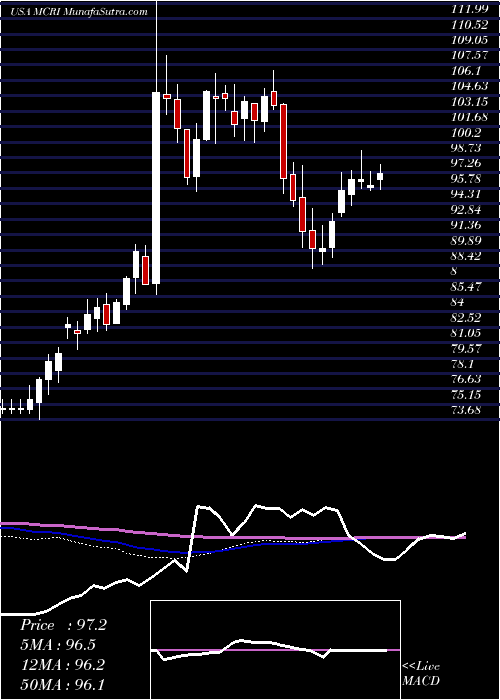Click the 107.57 price axis label
Viewport: 500px width, 700px height.
pyautogui.click(x=470, y=55)
